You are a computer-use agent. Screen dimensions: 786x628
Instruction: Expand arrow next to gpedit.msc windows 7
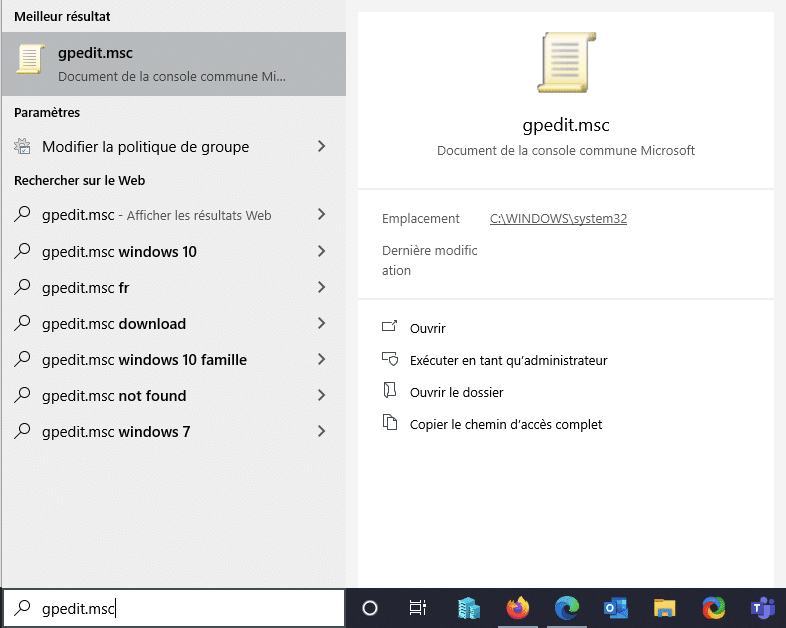click(x=321, y=432)
